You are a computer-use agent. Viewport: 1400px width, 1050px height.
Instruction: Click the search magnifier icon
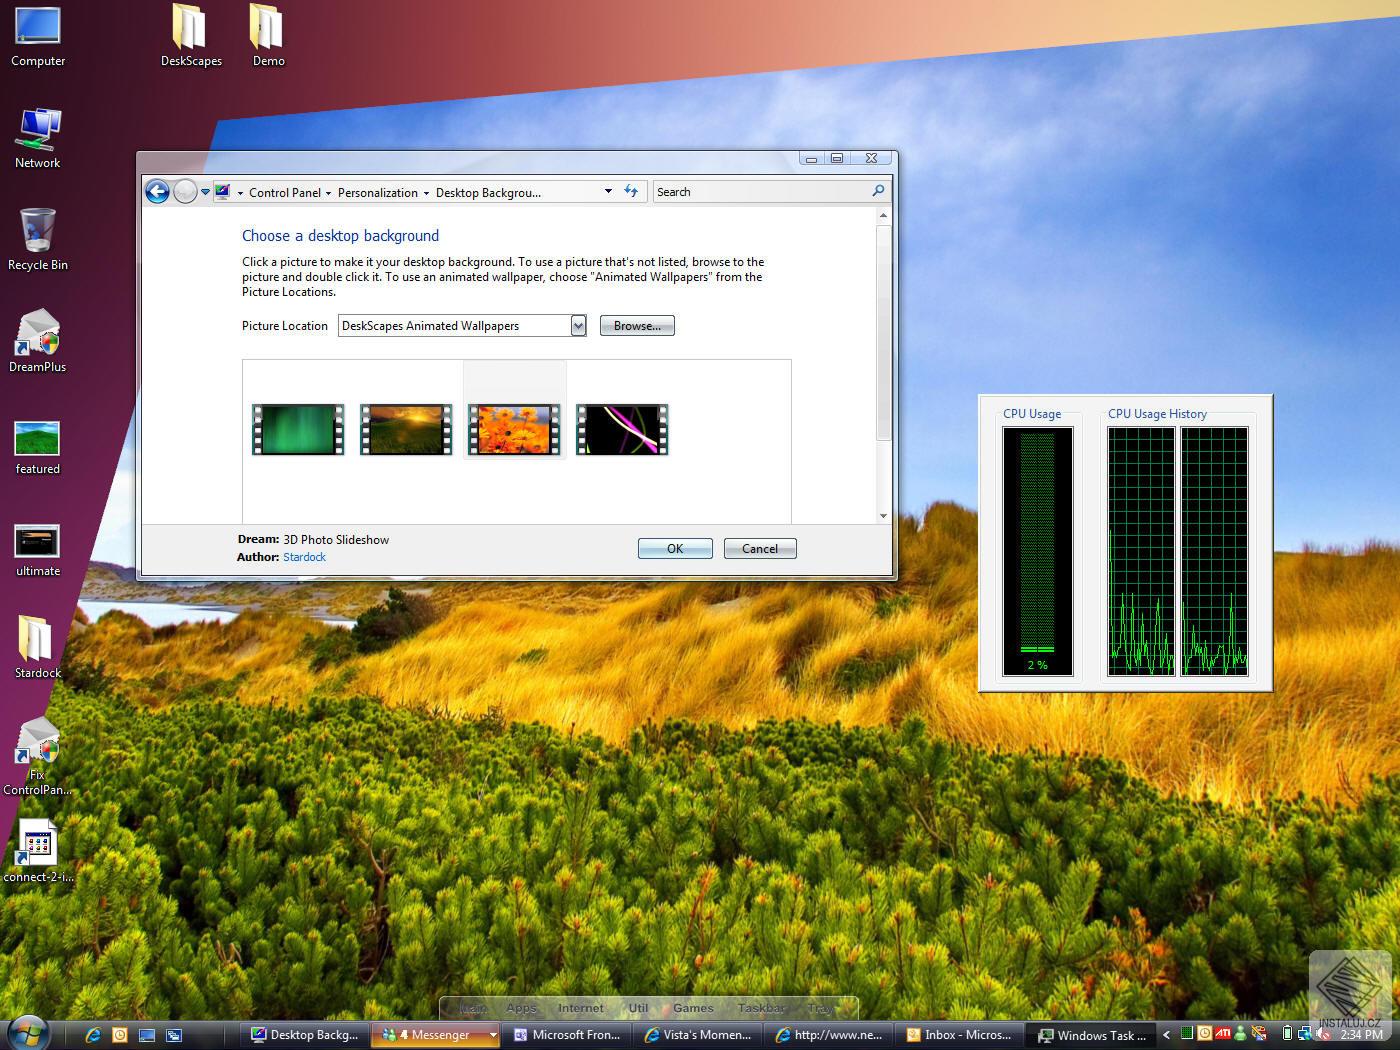pyautogui.click(x=878, y=191)
